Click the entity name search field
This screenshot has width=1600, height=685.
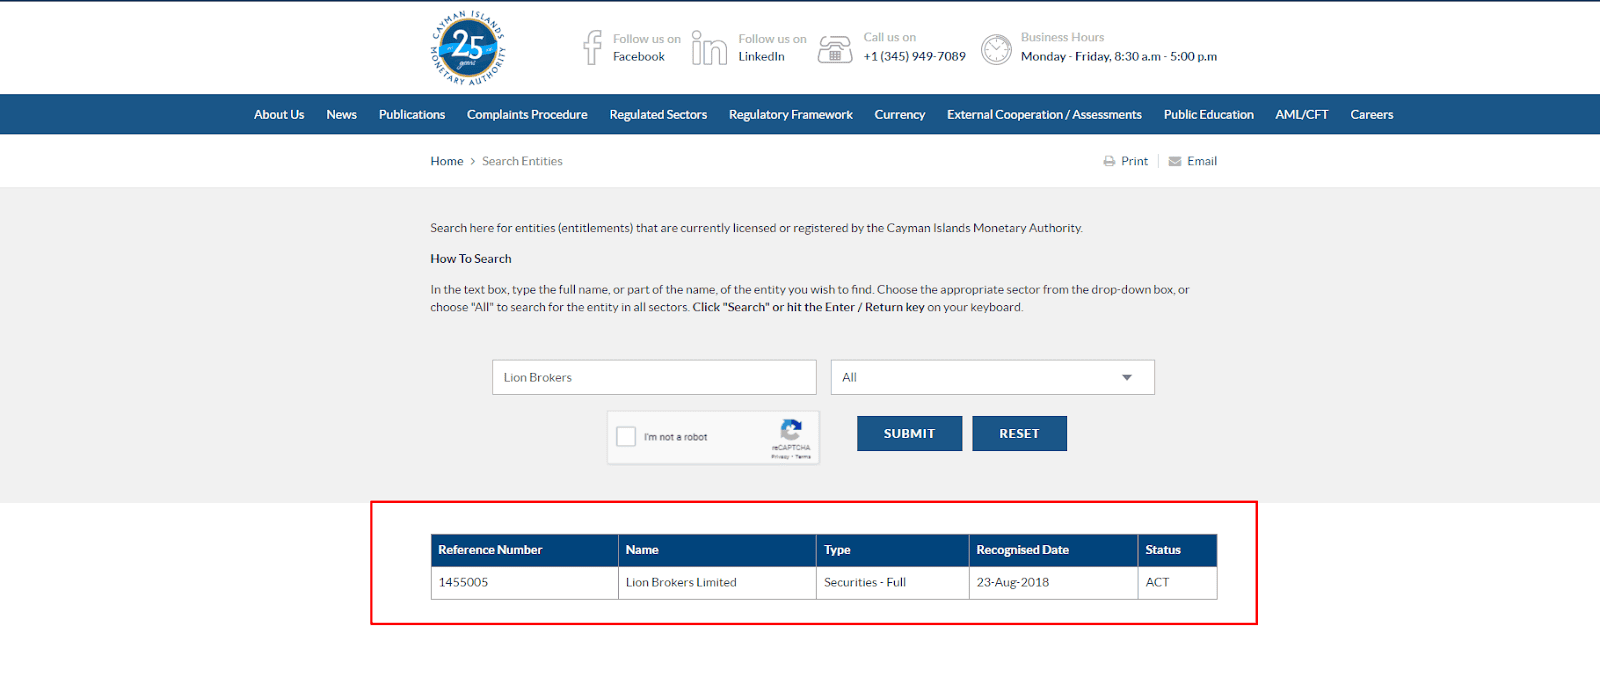(654, 377)
